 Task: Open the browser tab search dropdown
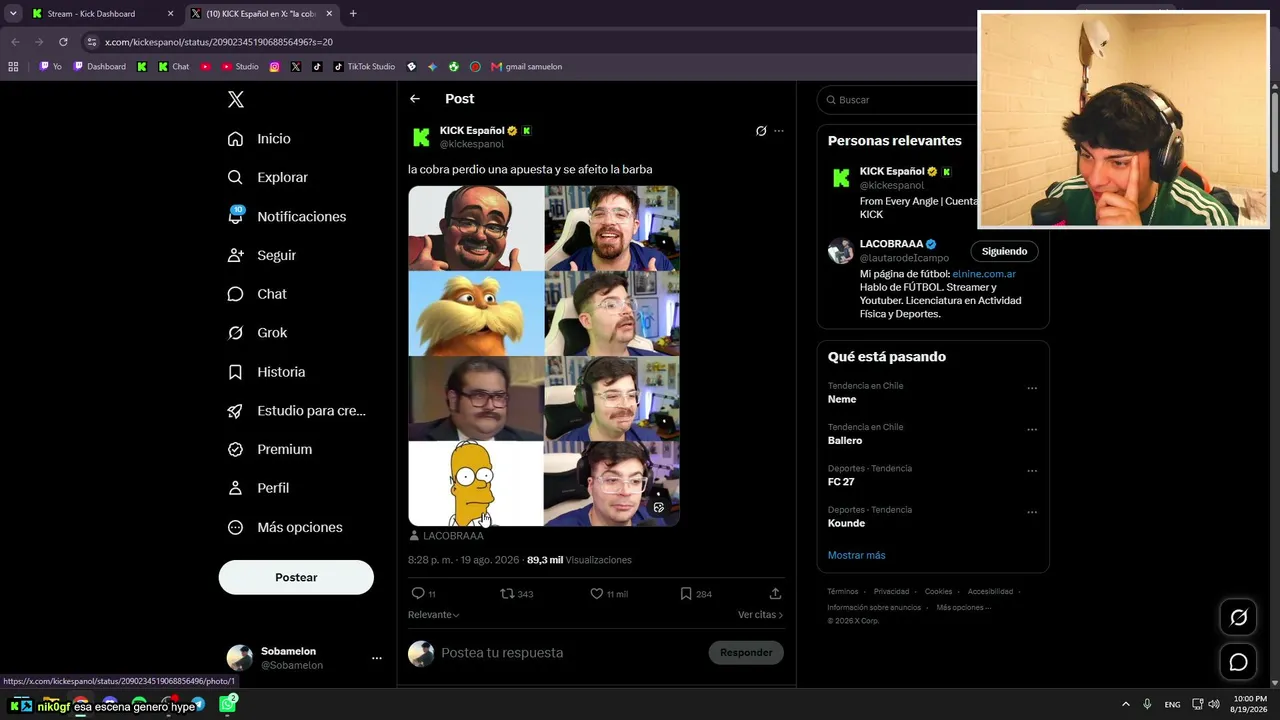pyautogui.click(x=13, y=14)
